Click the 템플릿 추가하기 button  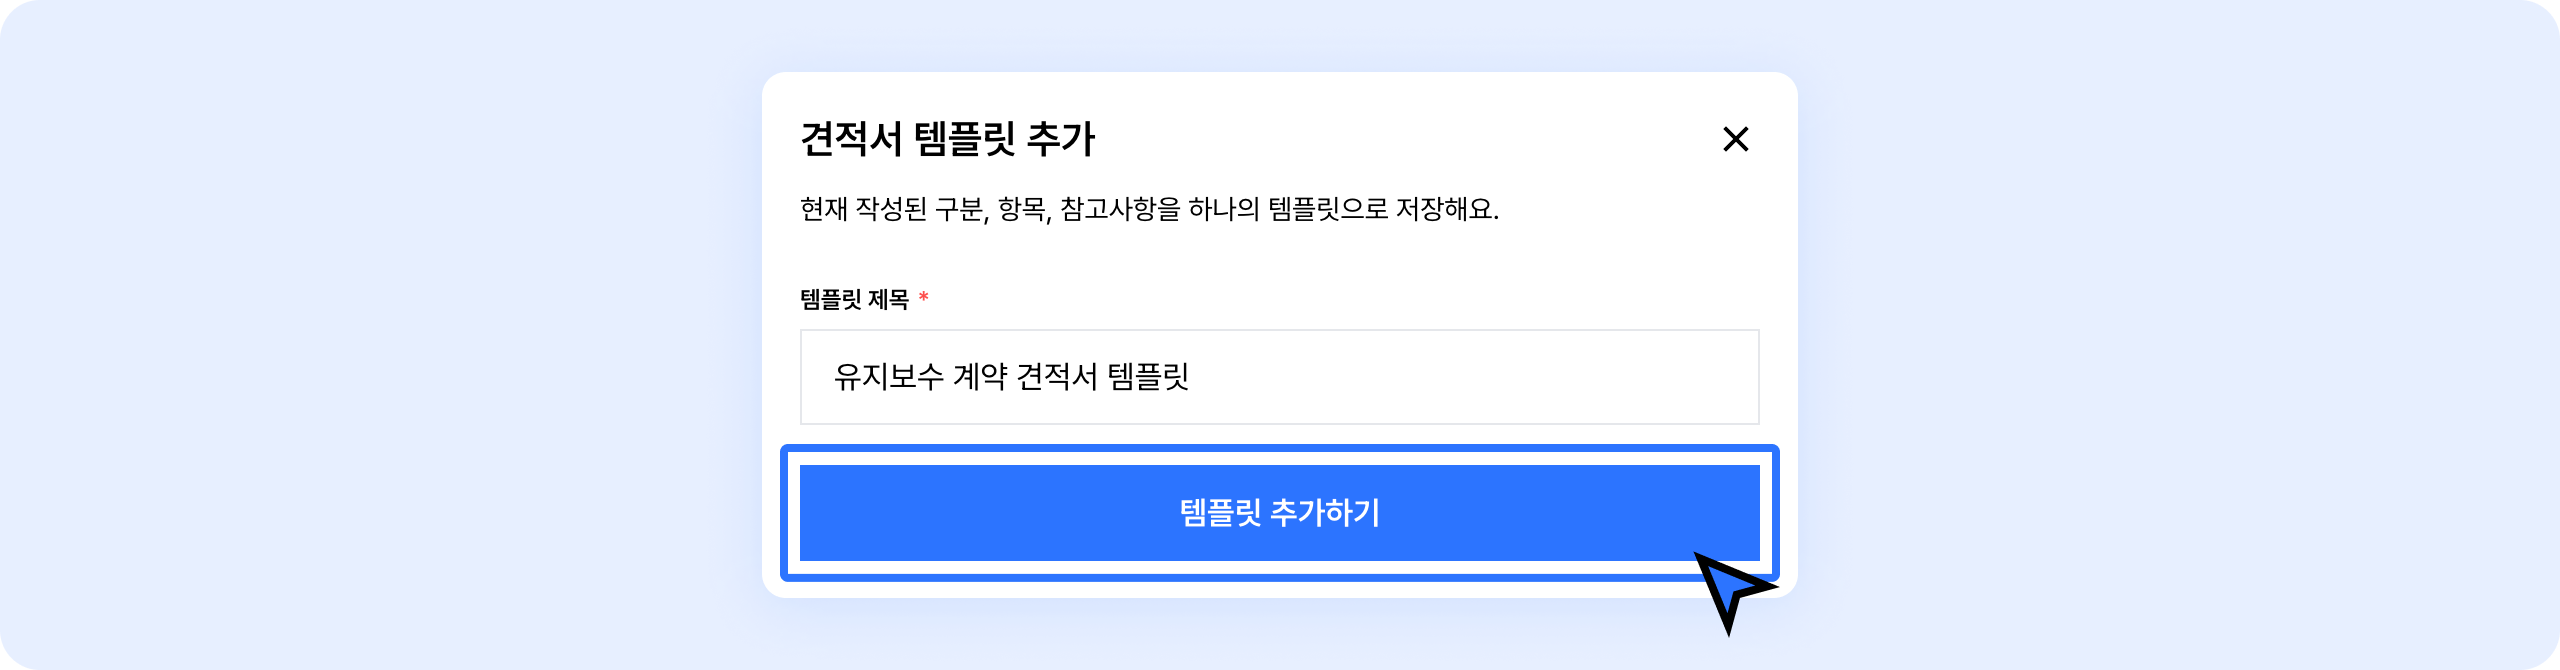(1279, 512)
